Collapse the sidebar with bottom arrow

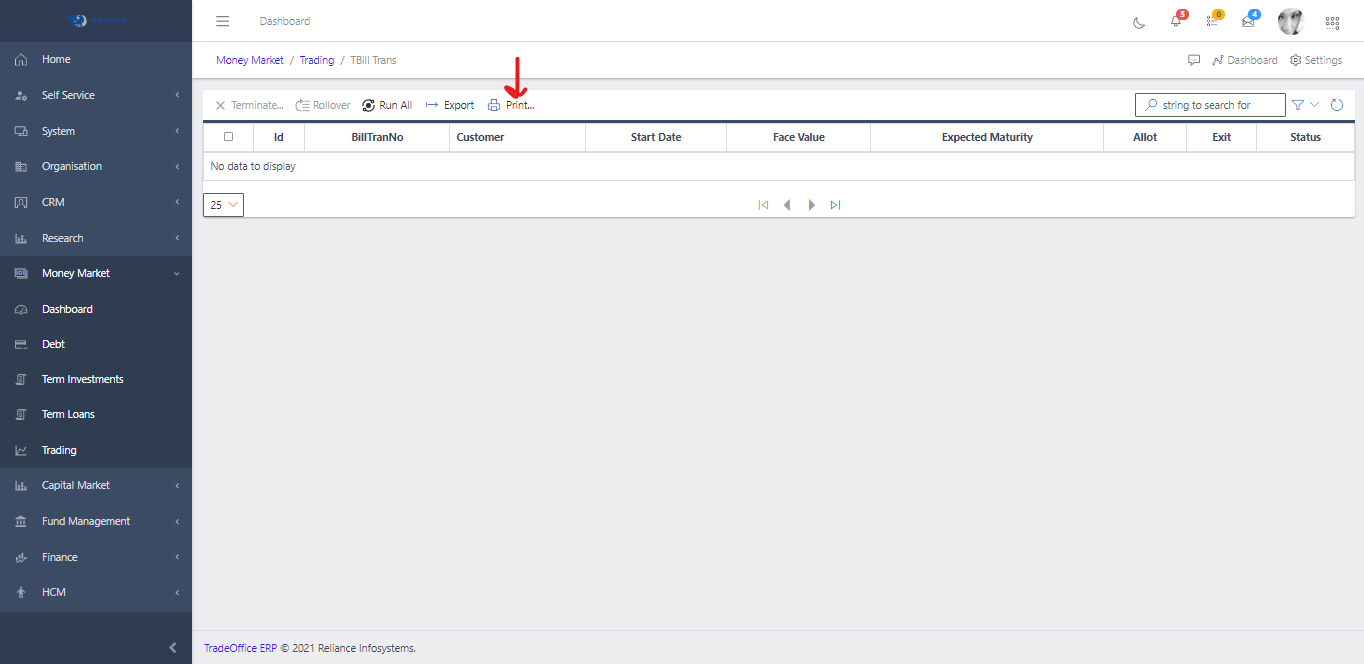[173, 647]
